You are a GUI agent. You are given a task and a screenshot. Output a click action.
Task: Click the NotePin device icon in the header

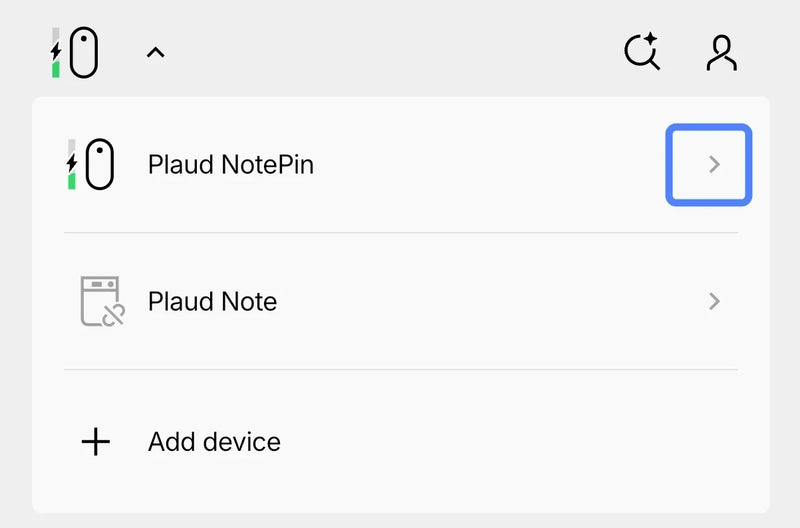coord(84,54)
